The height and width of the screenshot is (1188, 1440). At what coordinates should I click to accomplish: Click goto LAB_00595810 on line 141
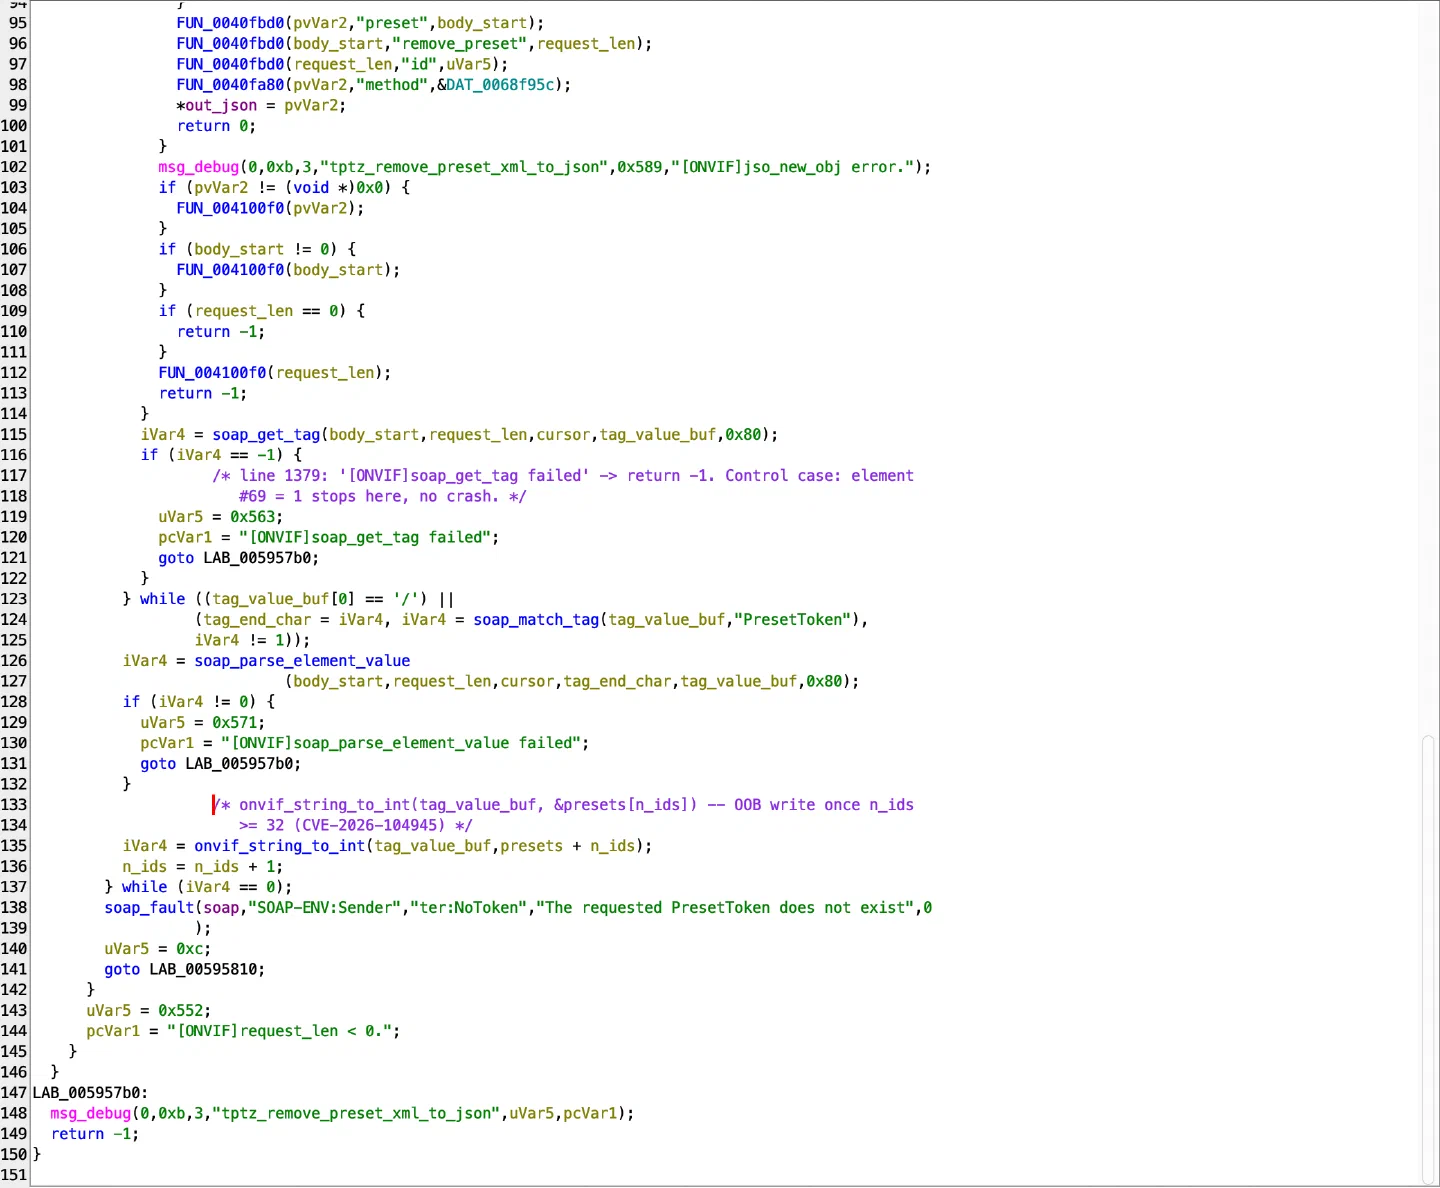tap(185, 969)
